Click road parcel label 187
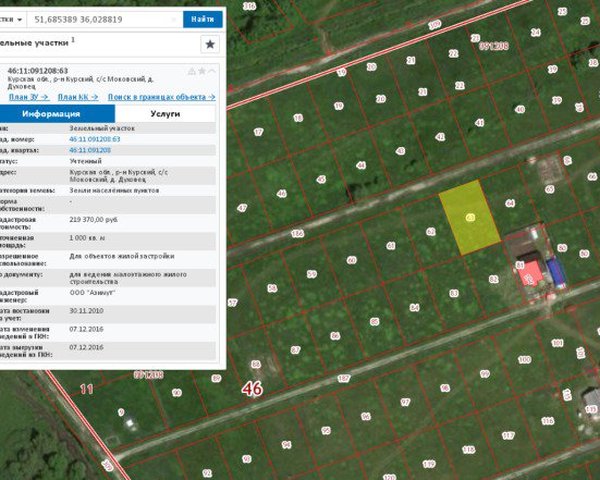The width and height of the screenshot is (600, 480). [344, 379]
